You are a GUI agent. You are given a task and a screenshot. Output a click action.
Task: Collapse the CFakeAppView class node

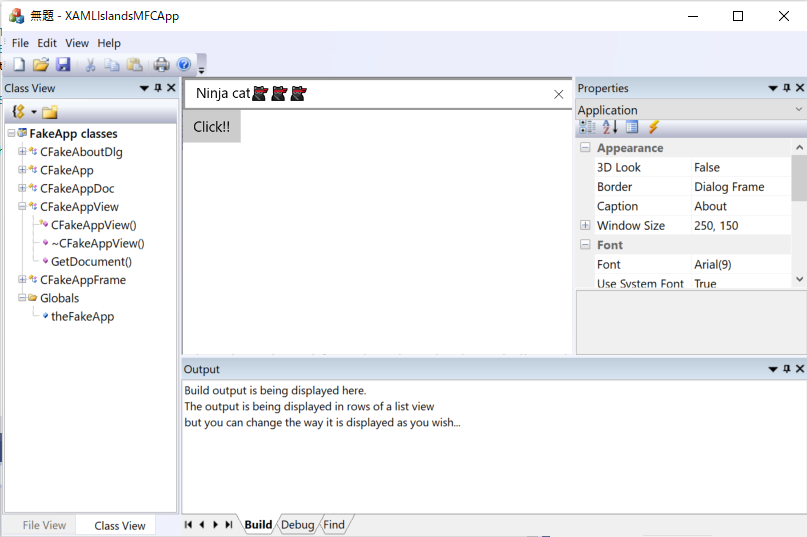click(22, 206)
